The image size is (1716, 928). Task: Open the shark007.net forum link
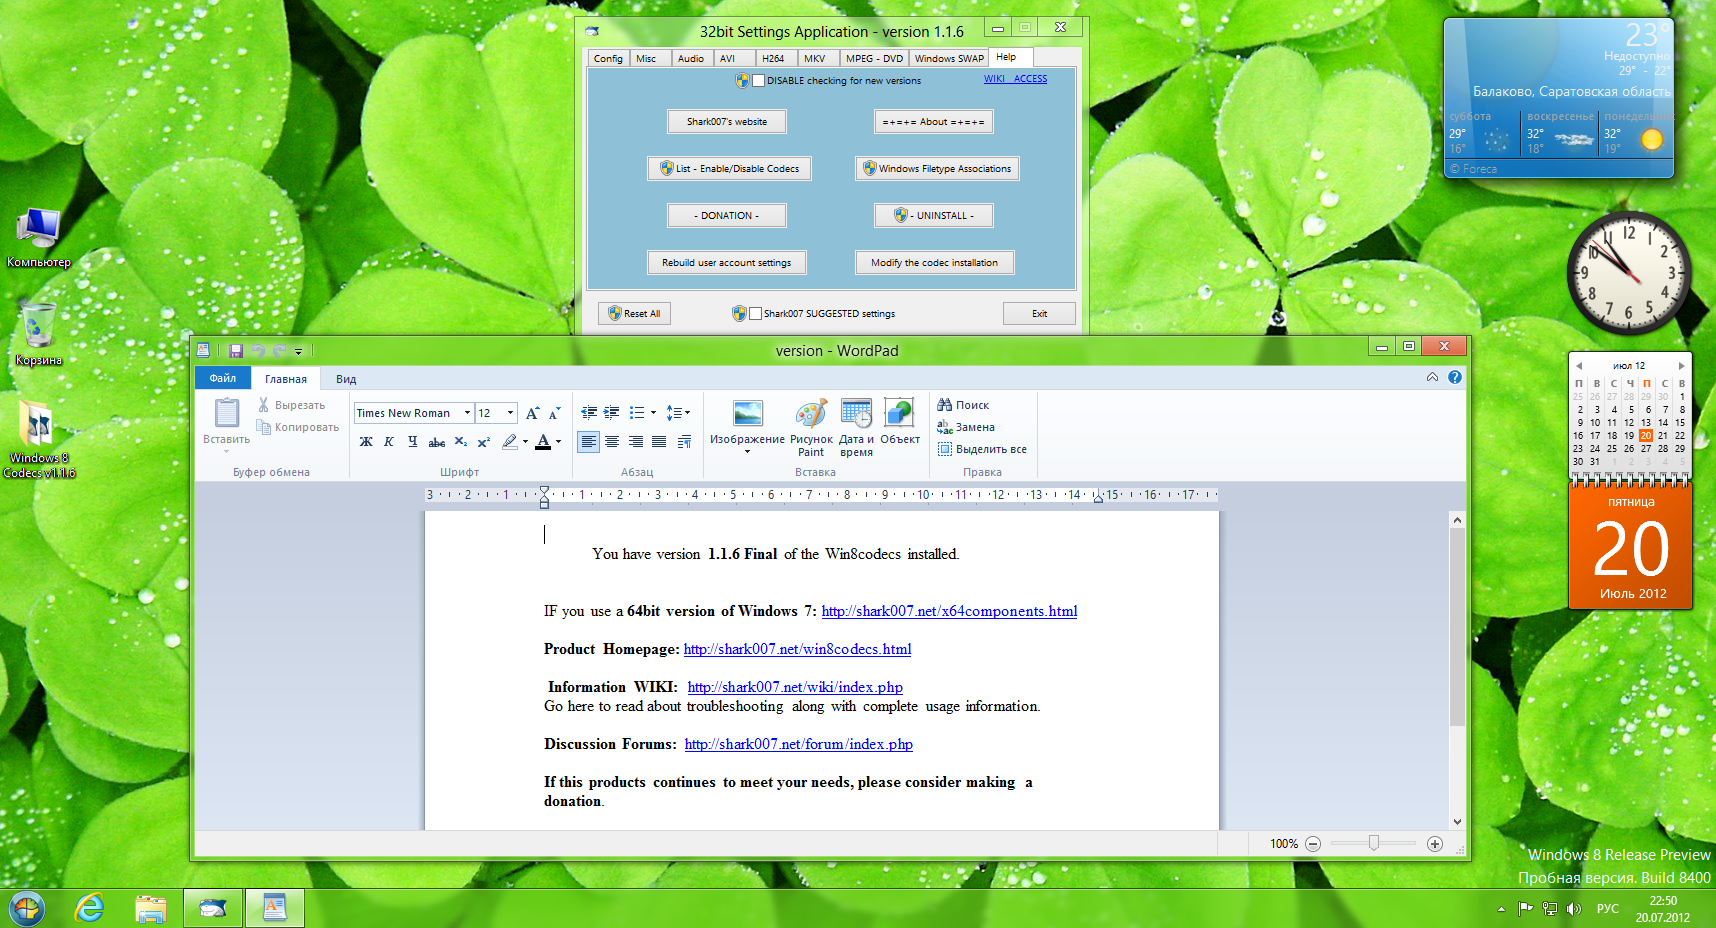(x=798, y=744)
